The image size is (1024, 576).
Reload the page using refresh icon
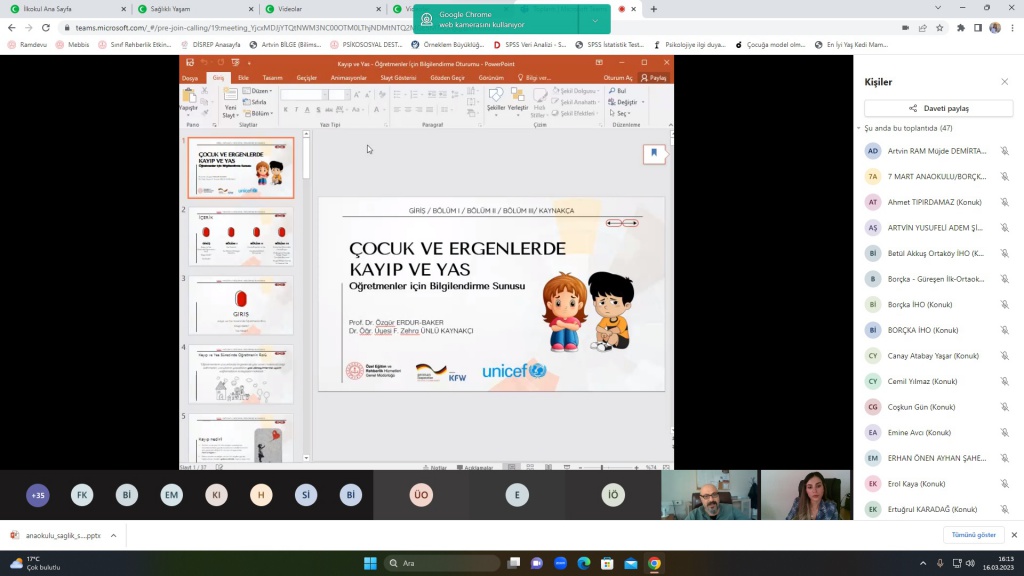click(44, 28)
